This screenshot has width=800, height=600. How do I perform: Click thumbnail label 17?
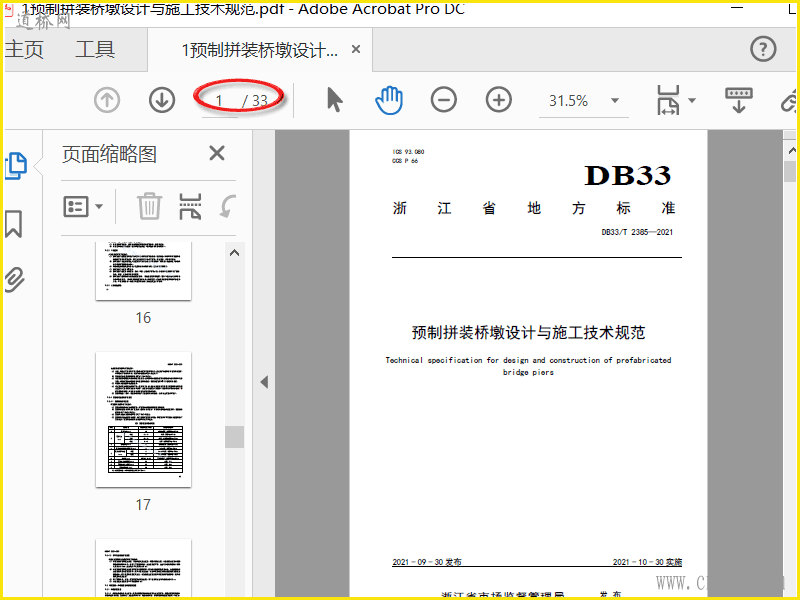[143, 505]
